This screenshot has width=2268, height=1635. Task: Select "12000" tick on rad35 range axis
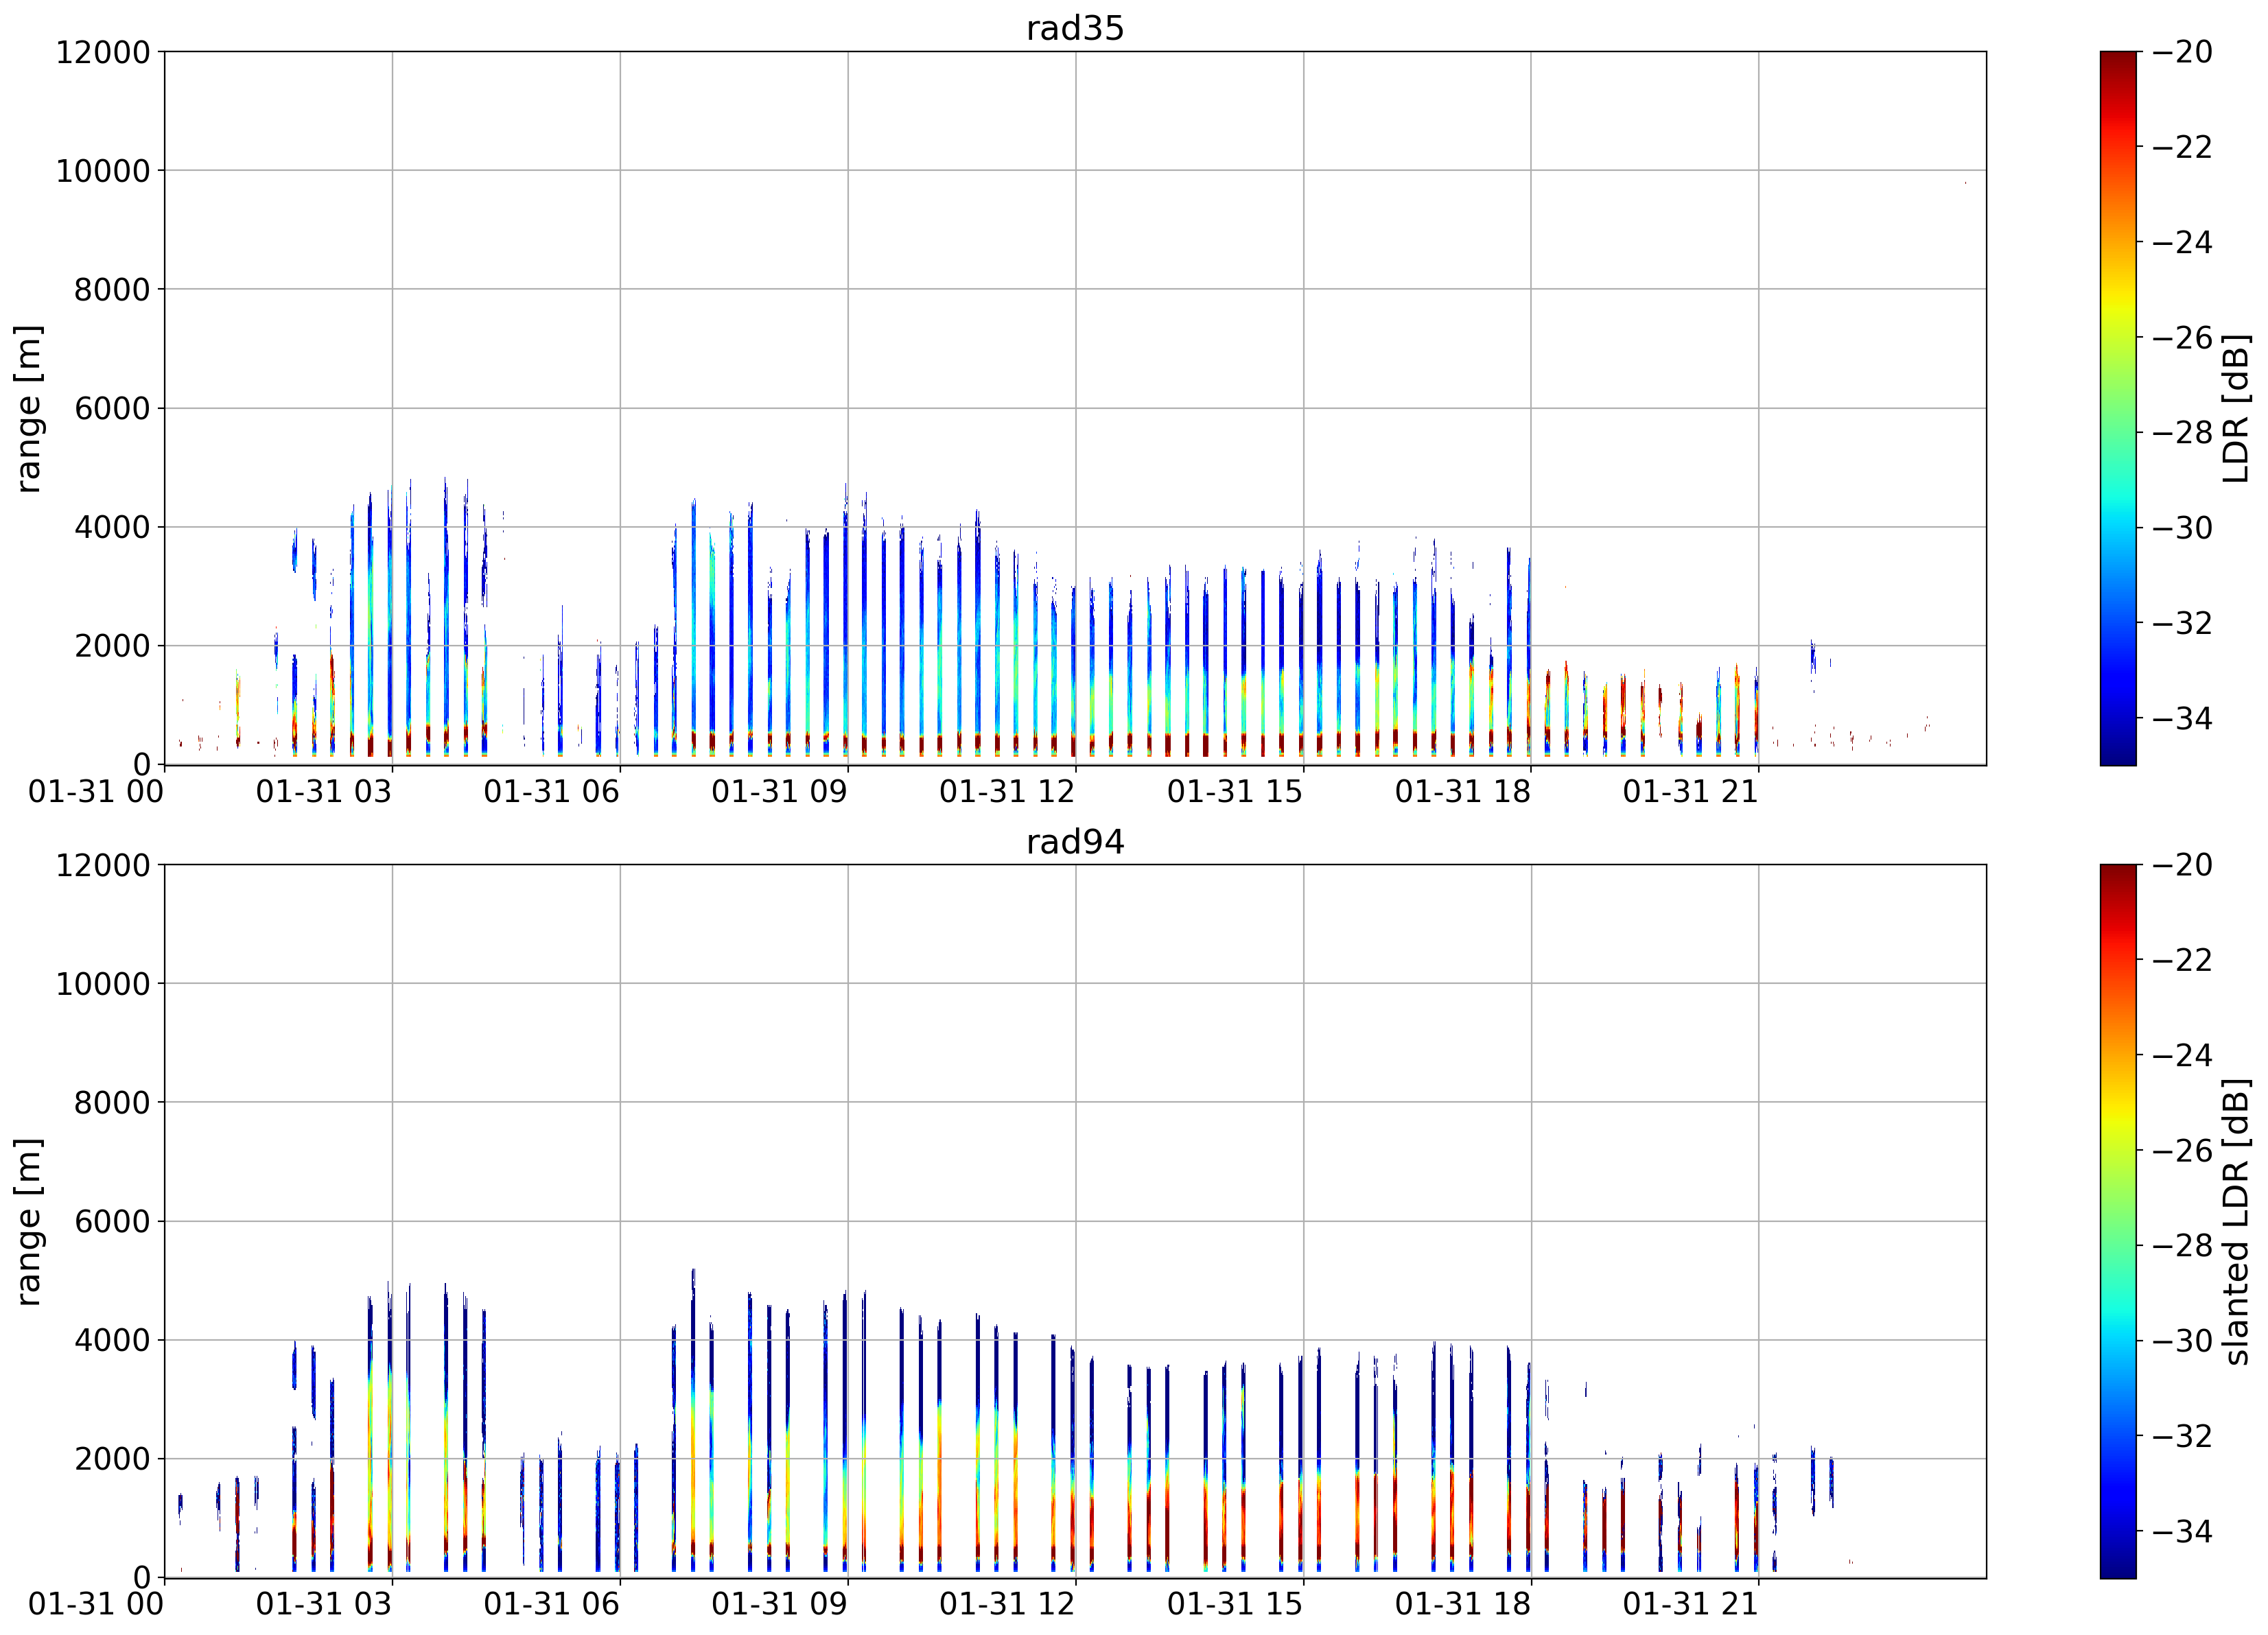[103, 52]
